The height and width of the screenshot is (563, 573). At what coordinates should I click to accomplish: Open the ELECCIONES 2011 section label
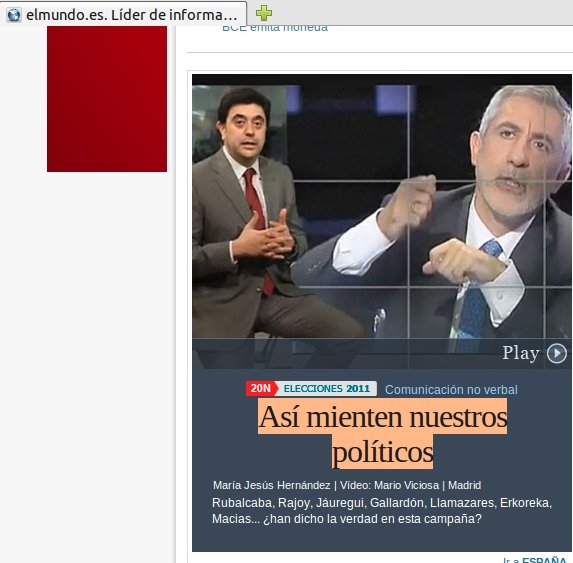click(327, 388)
